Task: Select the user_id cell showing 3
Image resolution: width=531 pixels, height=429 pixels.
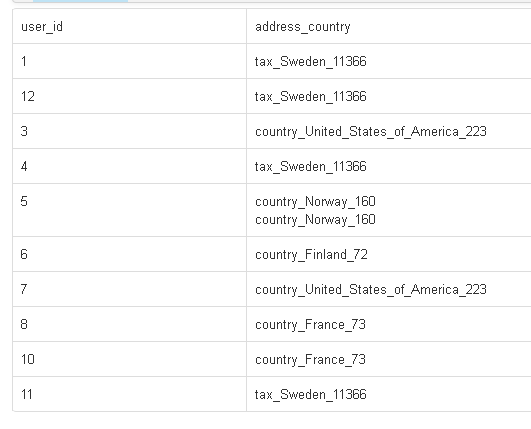Action: click(x=129, y=131)
